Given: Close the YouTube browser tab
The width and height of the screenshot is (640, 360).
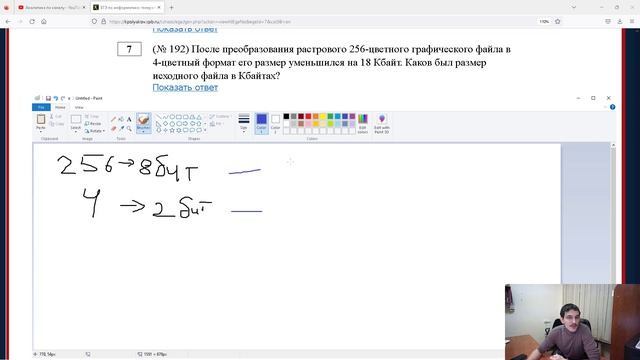Looking at the screenshot, I should coord(84,7).
